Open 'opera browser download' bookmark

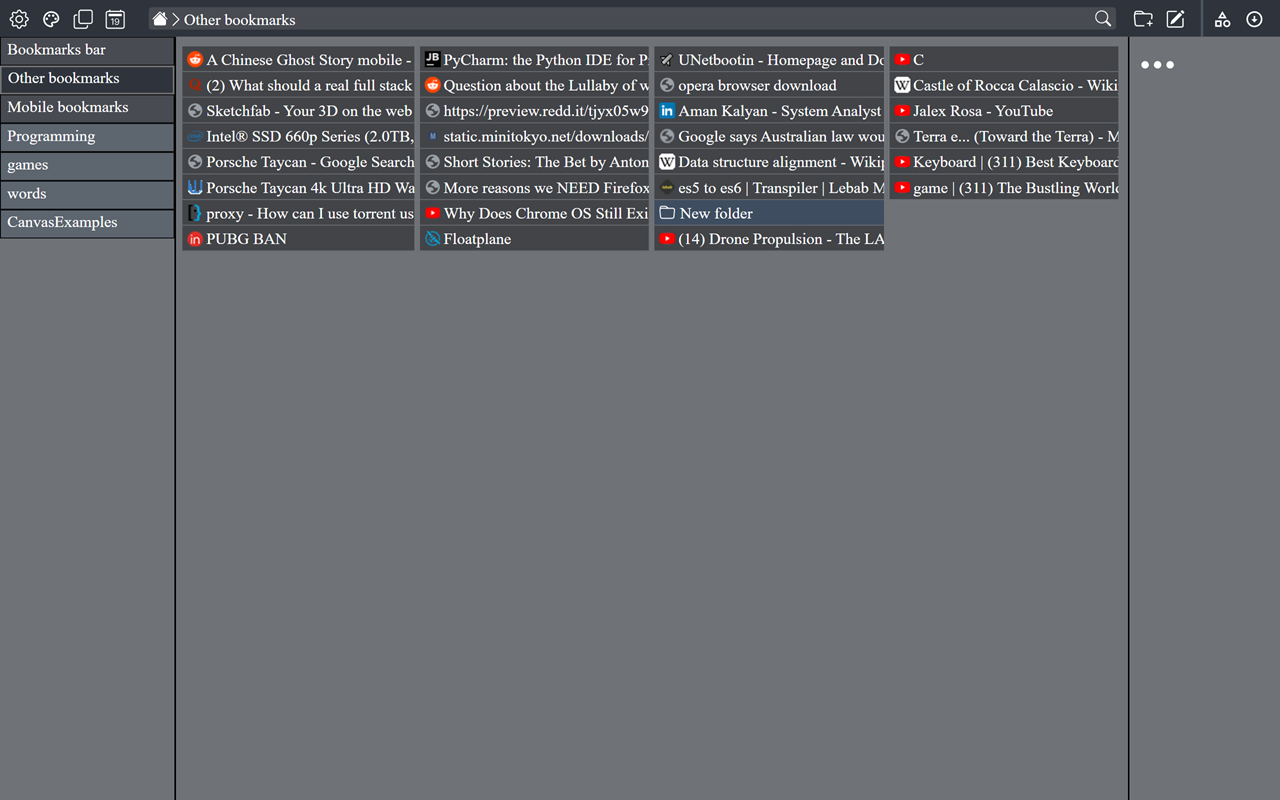[770, 86]
